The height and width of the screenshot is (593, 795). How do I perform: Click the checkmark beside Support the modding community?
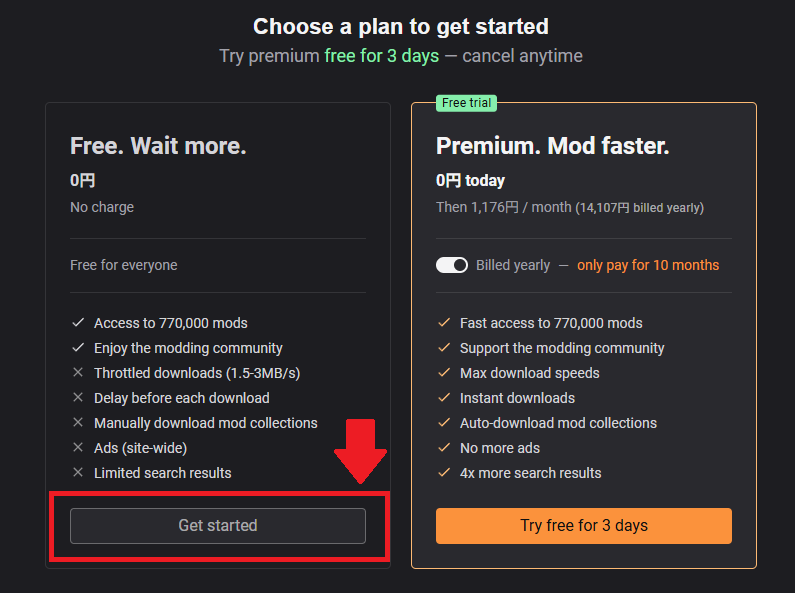(444, 348)
